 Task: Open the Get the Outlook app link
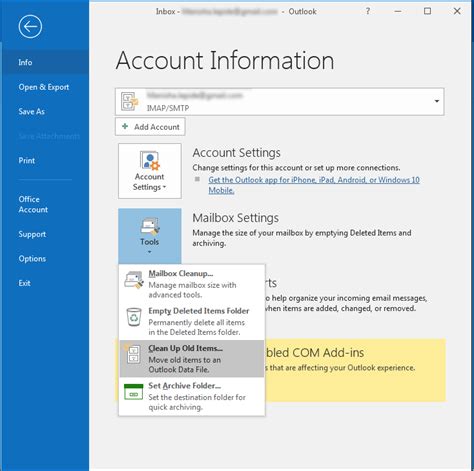(314, 185)
